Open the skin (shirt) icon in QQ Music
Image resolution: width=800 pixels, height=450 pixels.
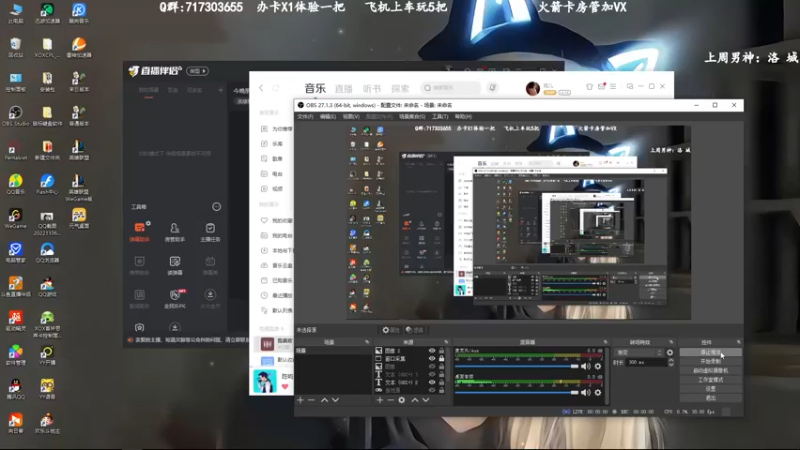coord(589,87)
